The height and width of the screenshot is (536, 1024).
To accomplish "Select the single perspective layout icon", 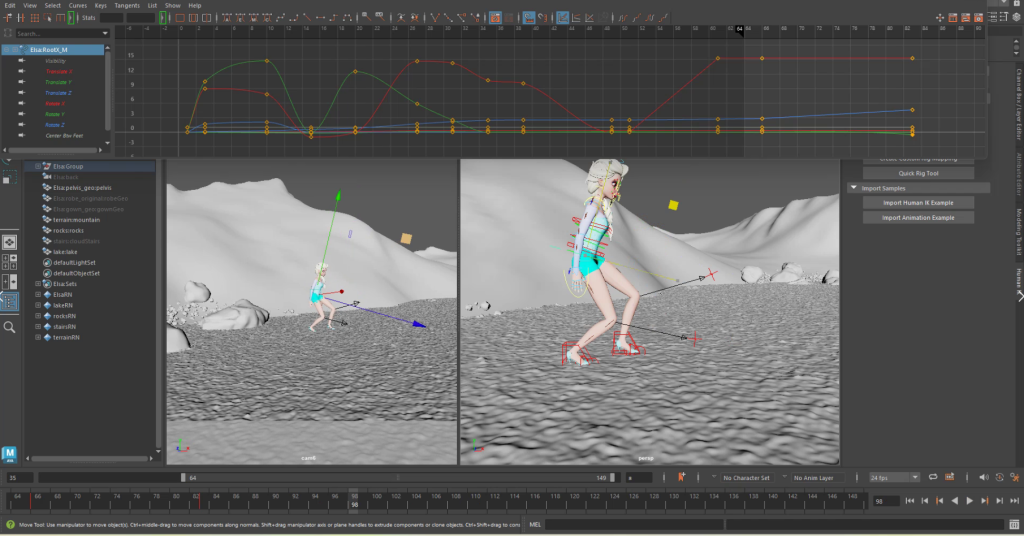I will pos(9,242).
